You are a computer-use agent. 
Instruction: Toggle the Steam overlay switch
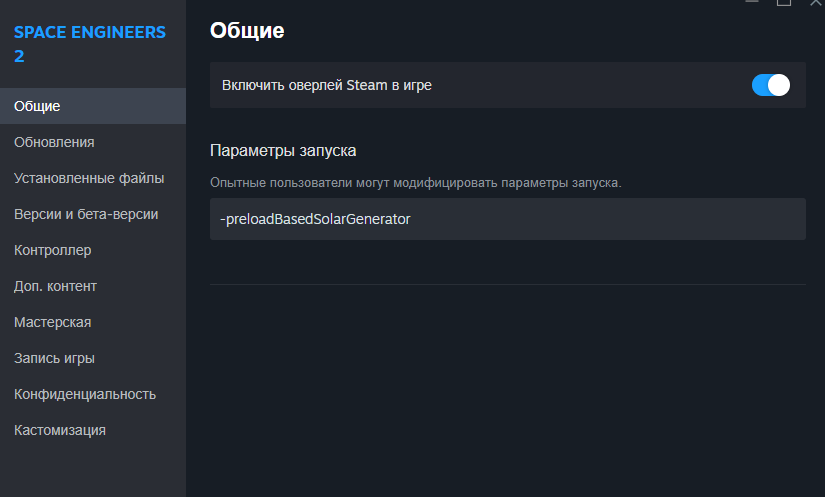point(770,85)
